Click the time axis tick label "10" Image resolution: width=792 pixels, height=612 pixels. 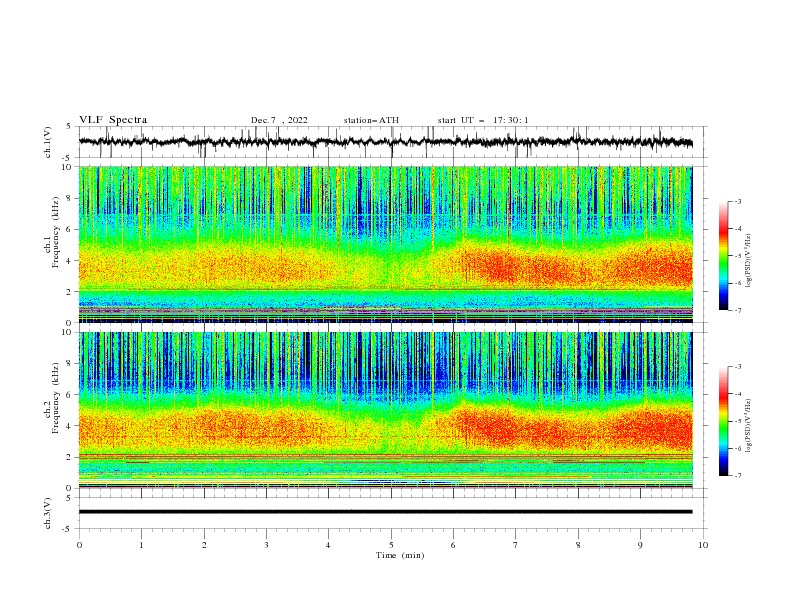tap(703, 545)
